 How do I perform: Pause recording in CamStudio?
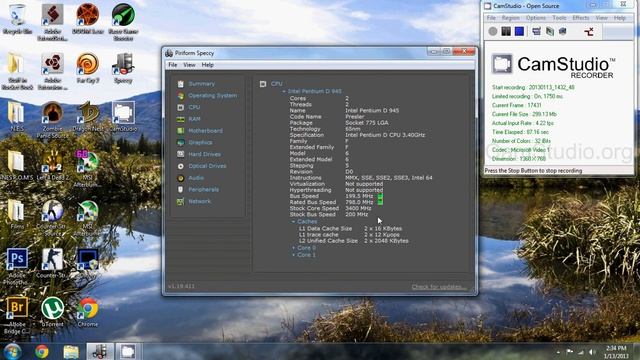tap(506, 31)
